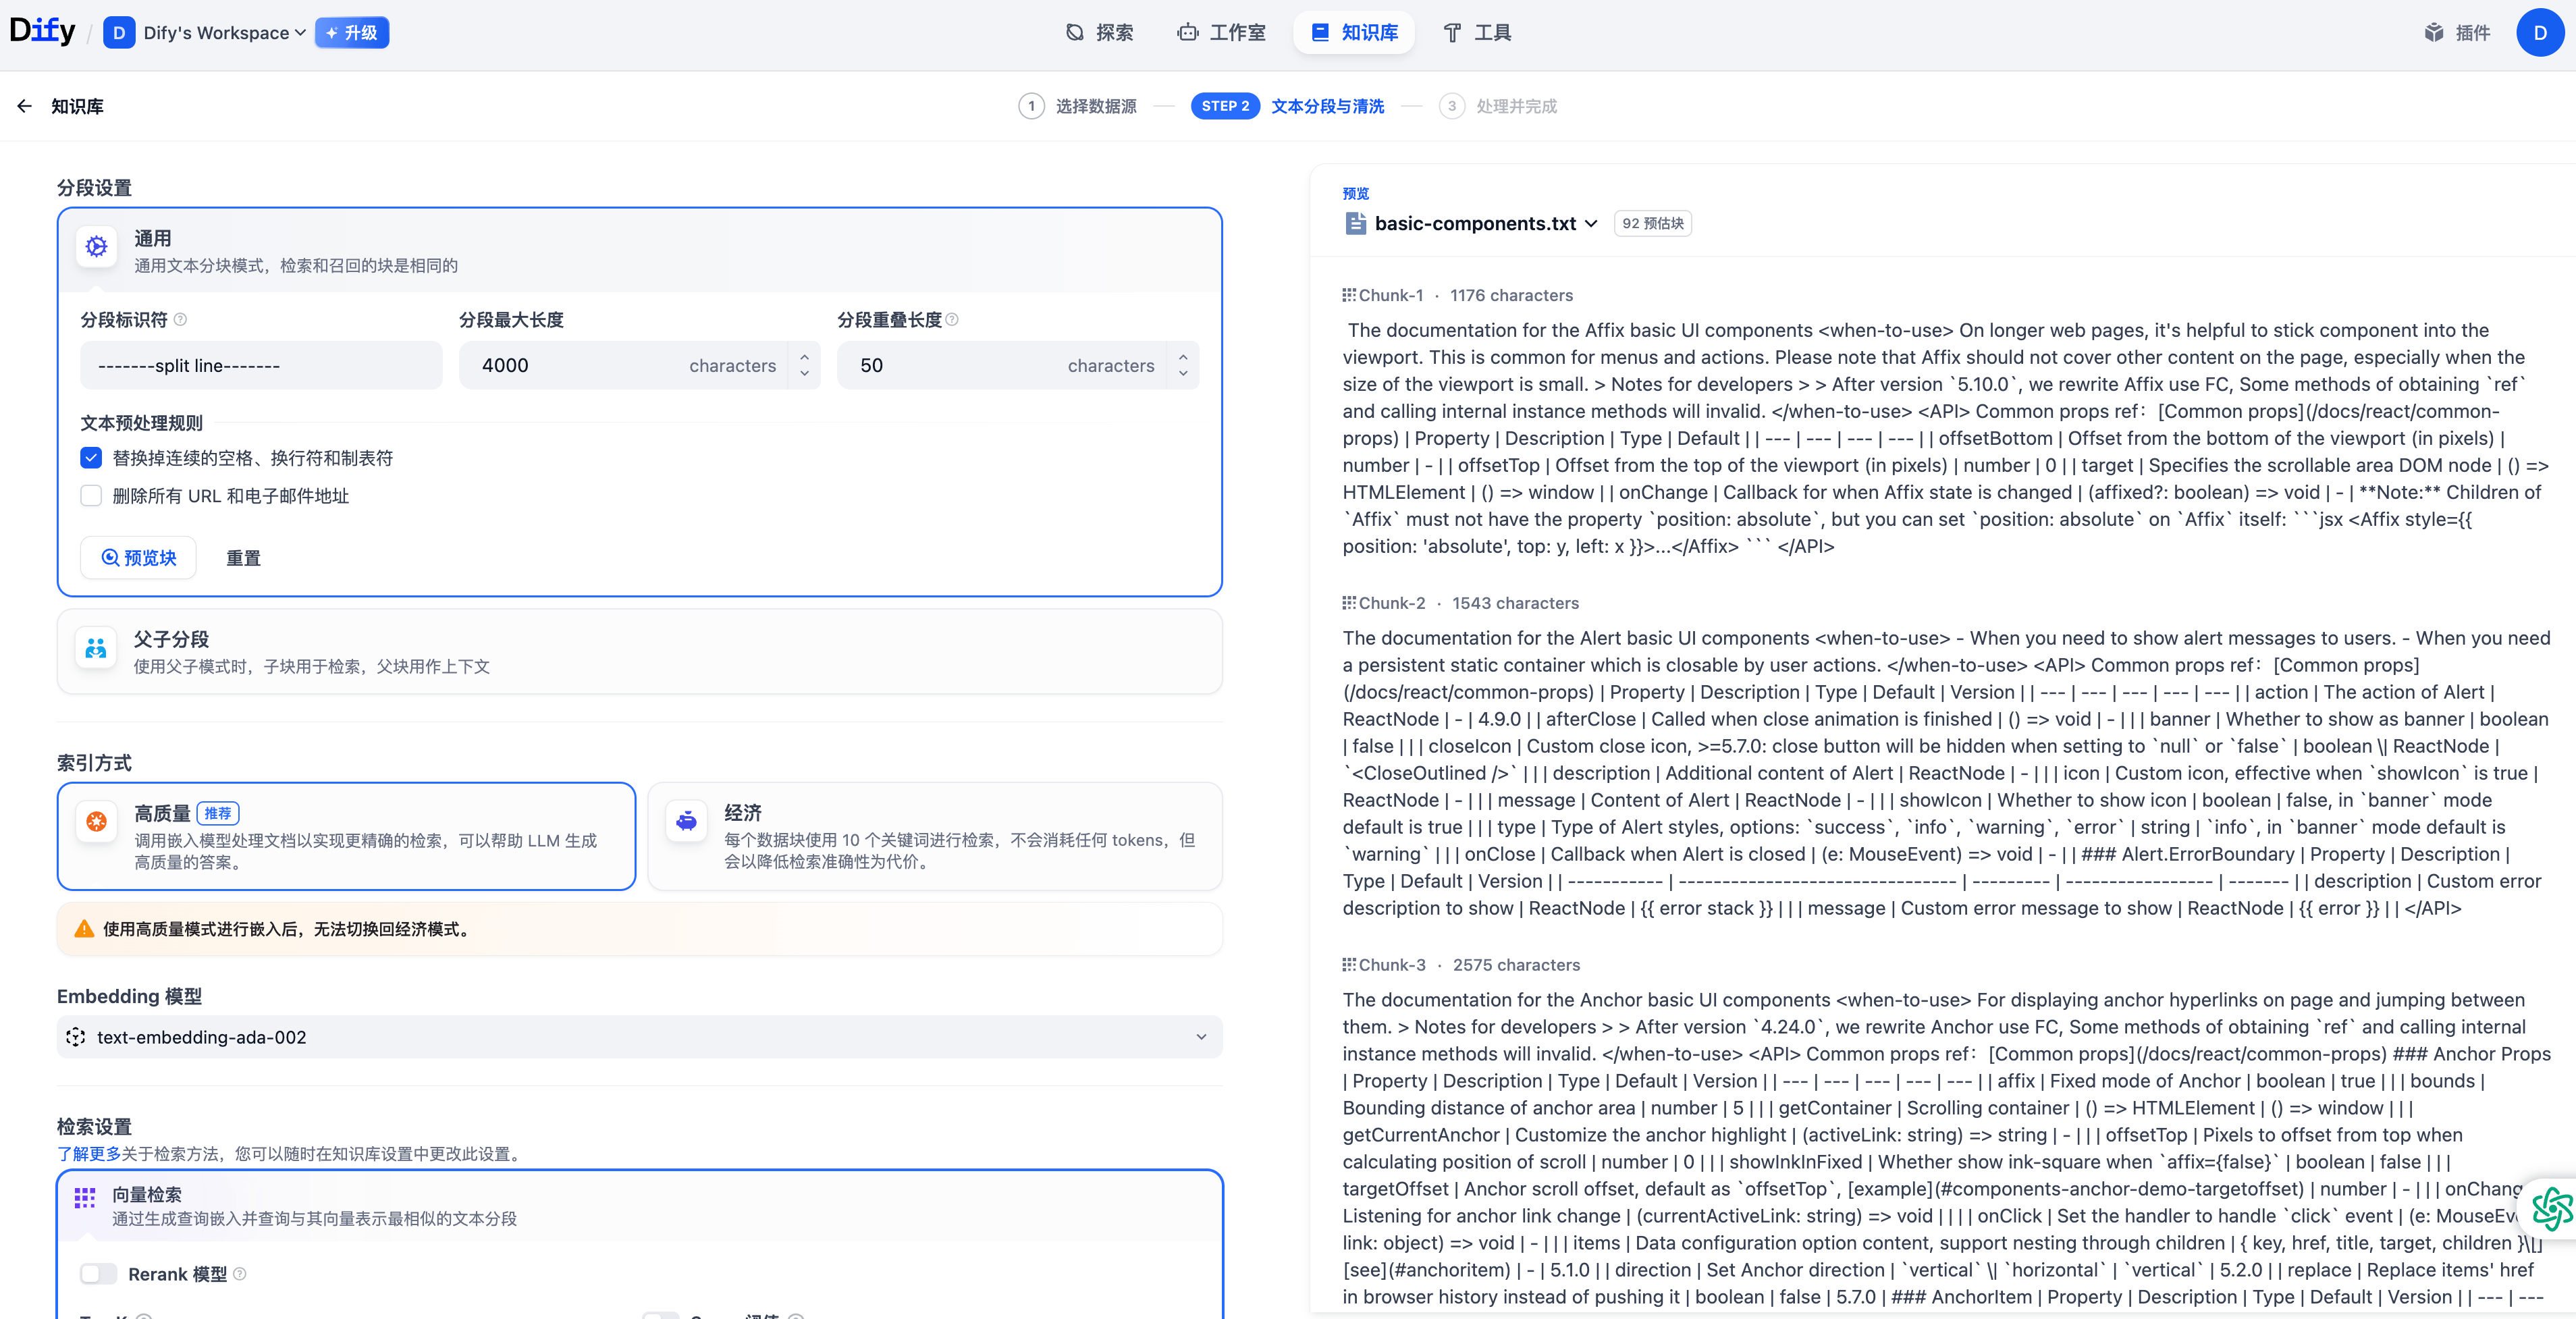Click the 父子分段 mode icon

pos(96,649)
